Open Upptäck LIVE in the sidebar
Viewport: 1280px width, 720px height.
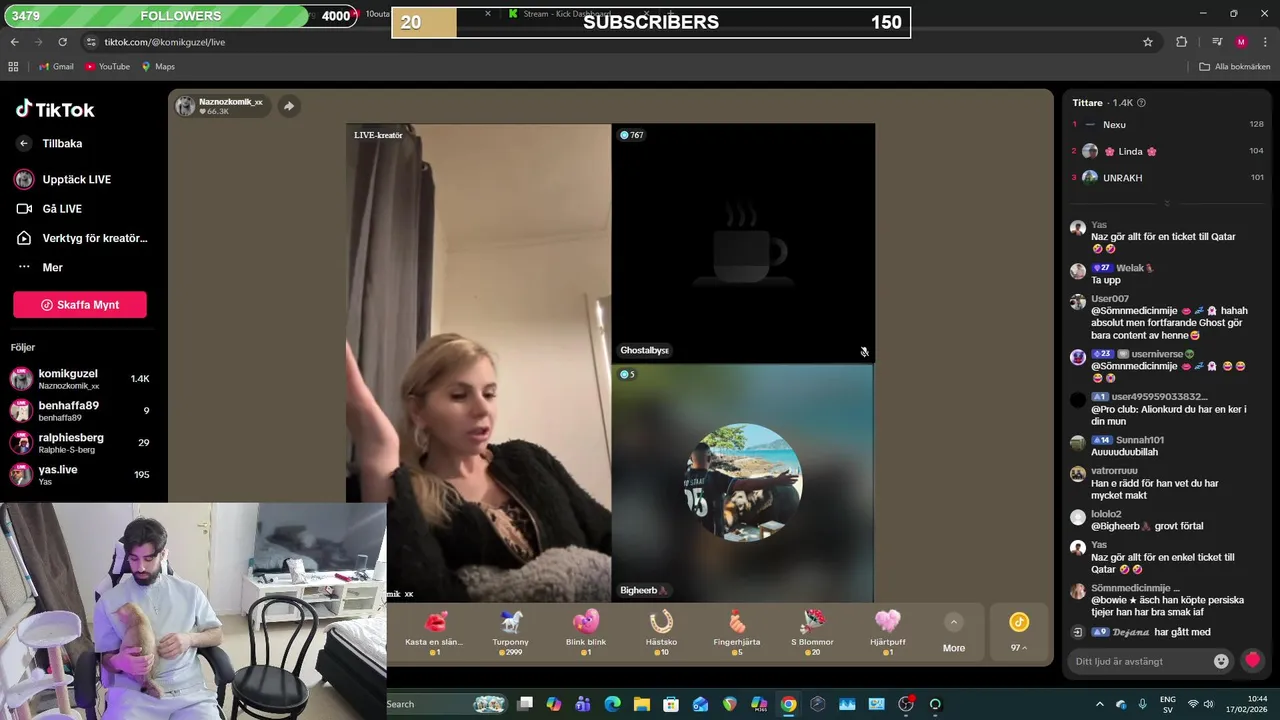[x=63, y=179]
